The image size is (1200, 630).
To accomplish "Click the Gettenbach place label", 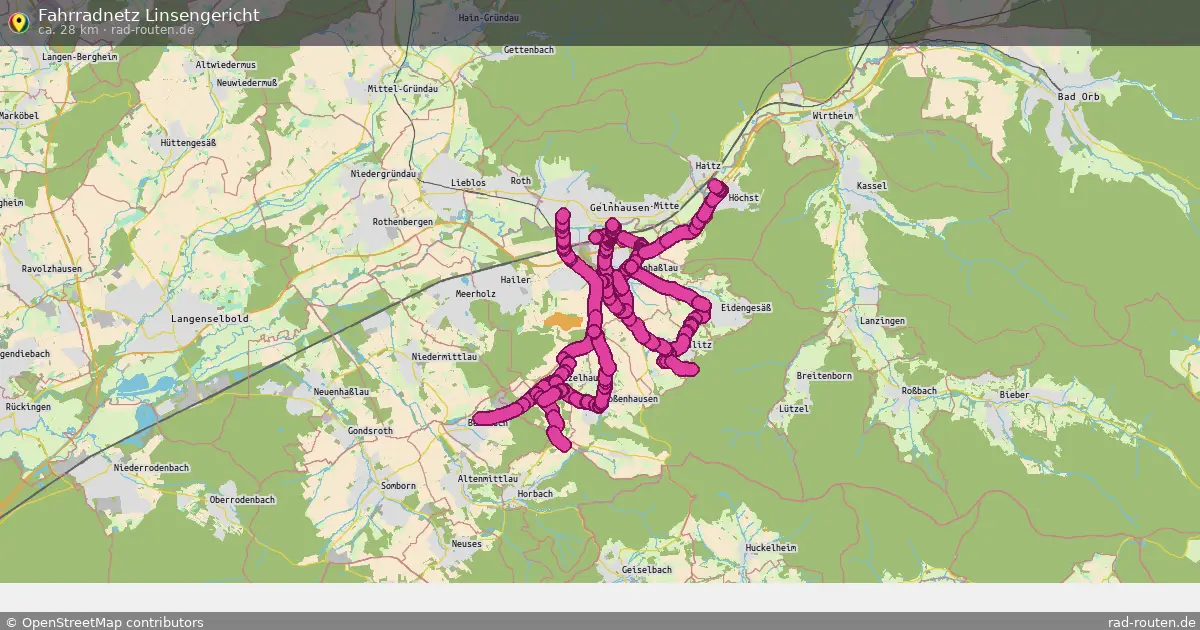I will (x=529, y=49).
